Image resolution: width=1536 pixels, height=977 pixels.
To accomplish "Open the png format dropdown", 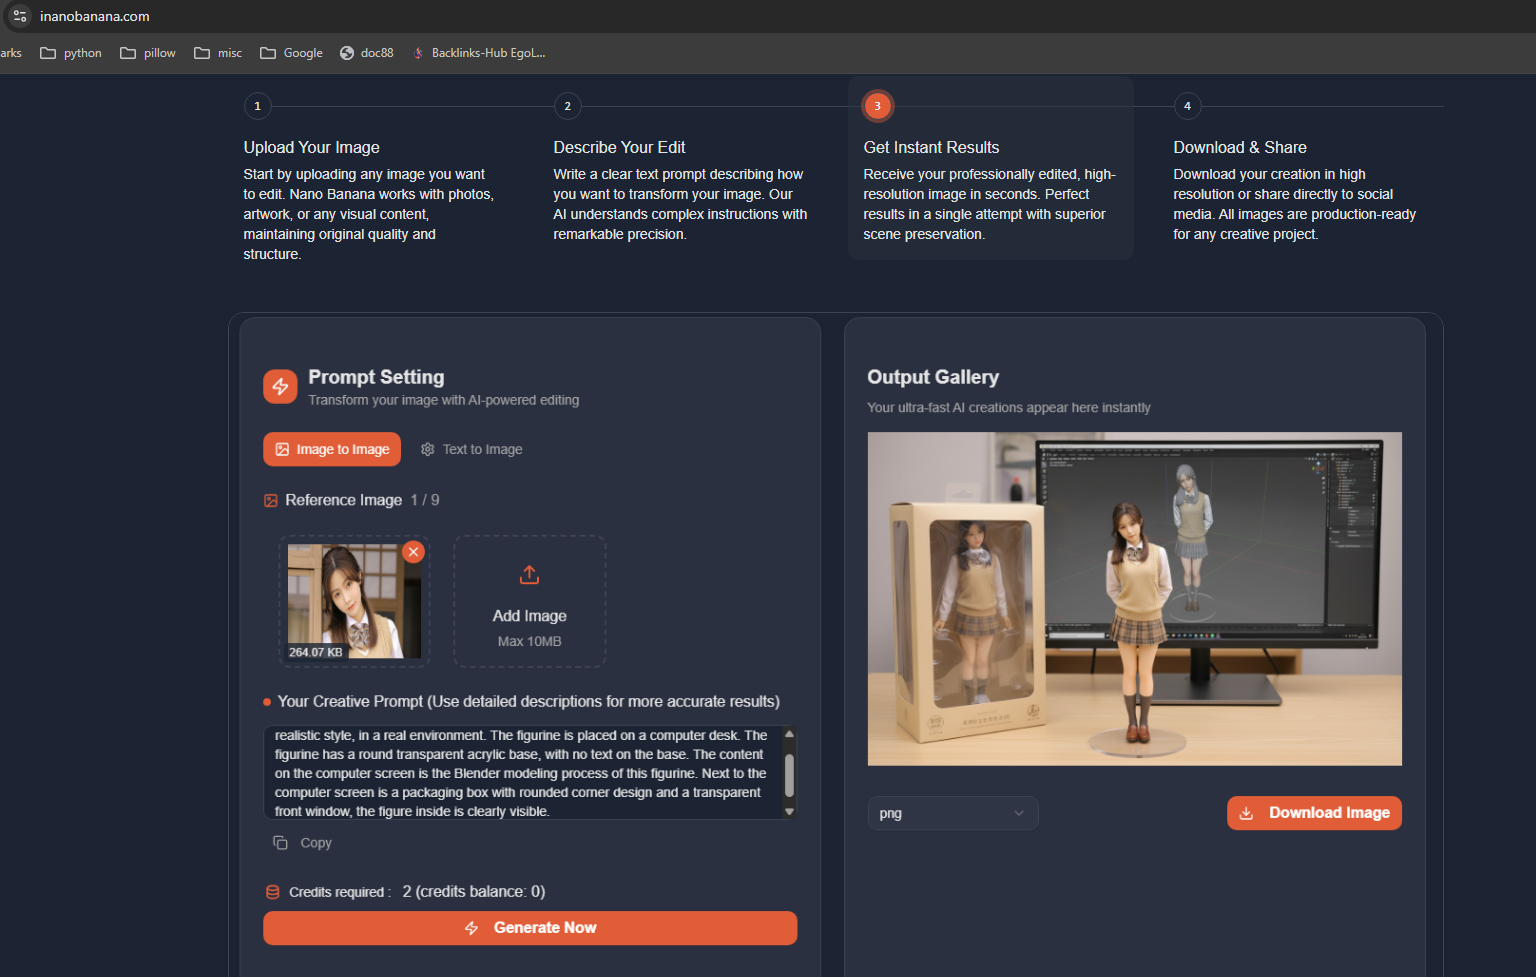I will point(952,813).
